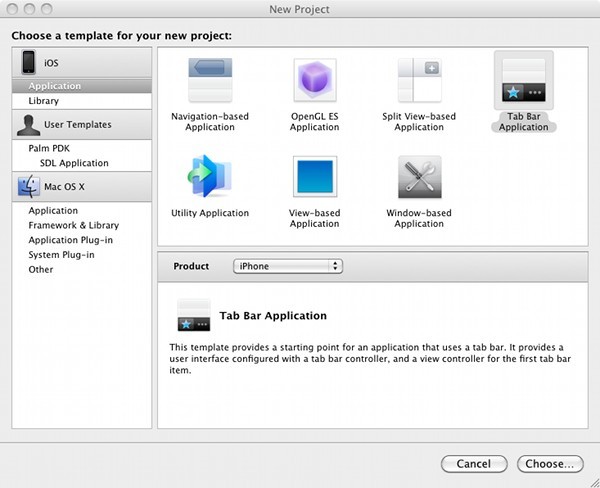600x488 pixels.
Task: Click the Mac OS X Finder icon
Action: click(29, 186)
